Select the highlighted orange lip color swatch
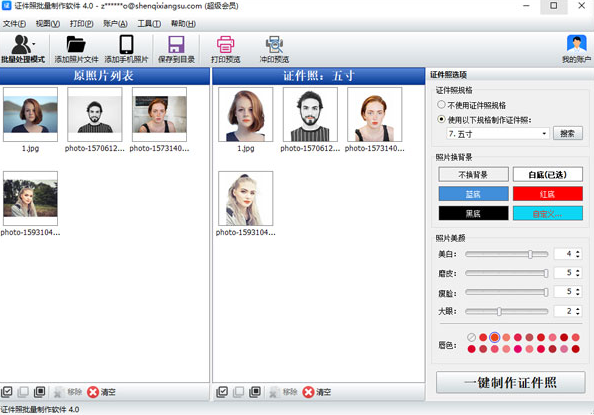This screenshot has height=415, width=594. coord(494,337)
